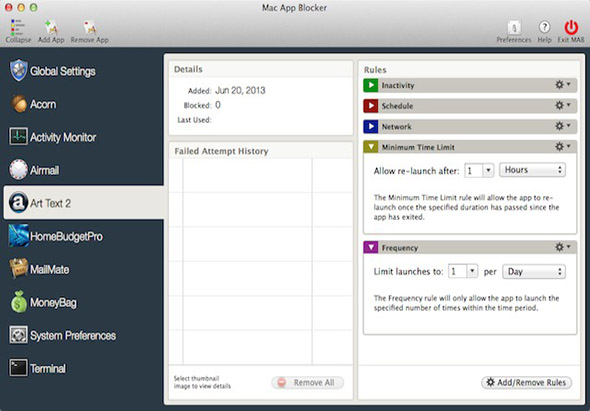The height and width of the screenshot is (411, 590).
Task: Select MailMate label in the sidebar
Action: 50,269
